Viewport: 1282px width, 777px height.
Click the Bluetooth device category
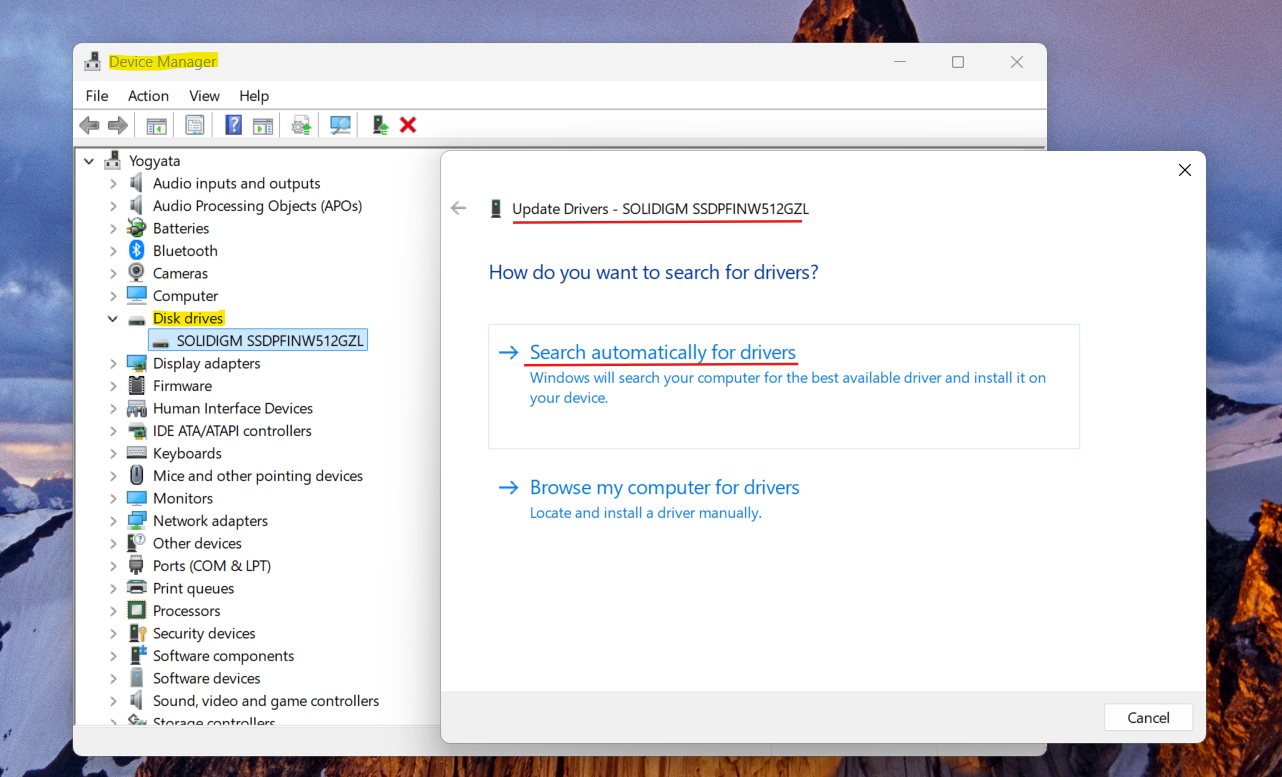pos(184,250)
